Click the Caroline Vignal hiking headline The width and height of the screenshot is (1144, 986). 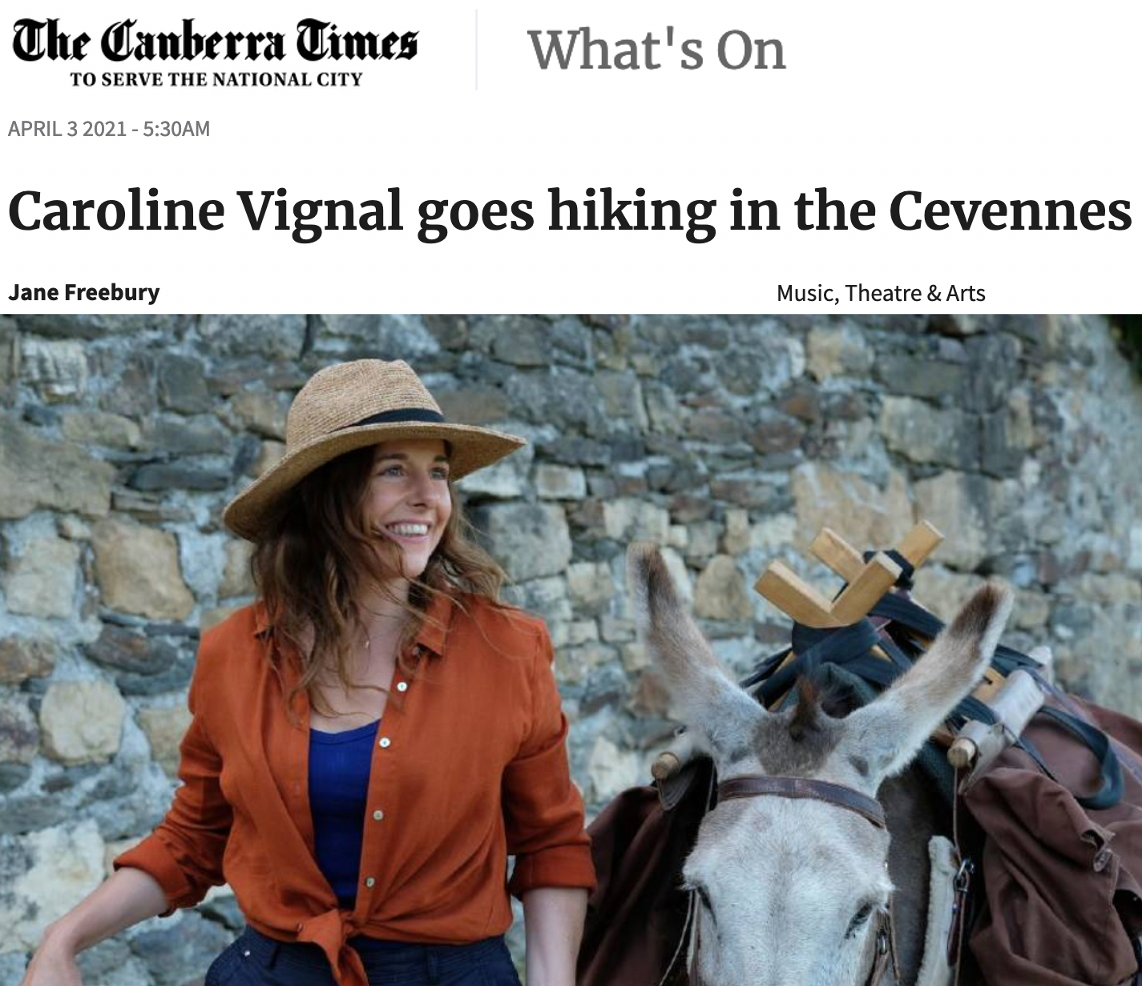tap(570, 213)
